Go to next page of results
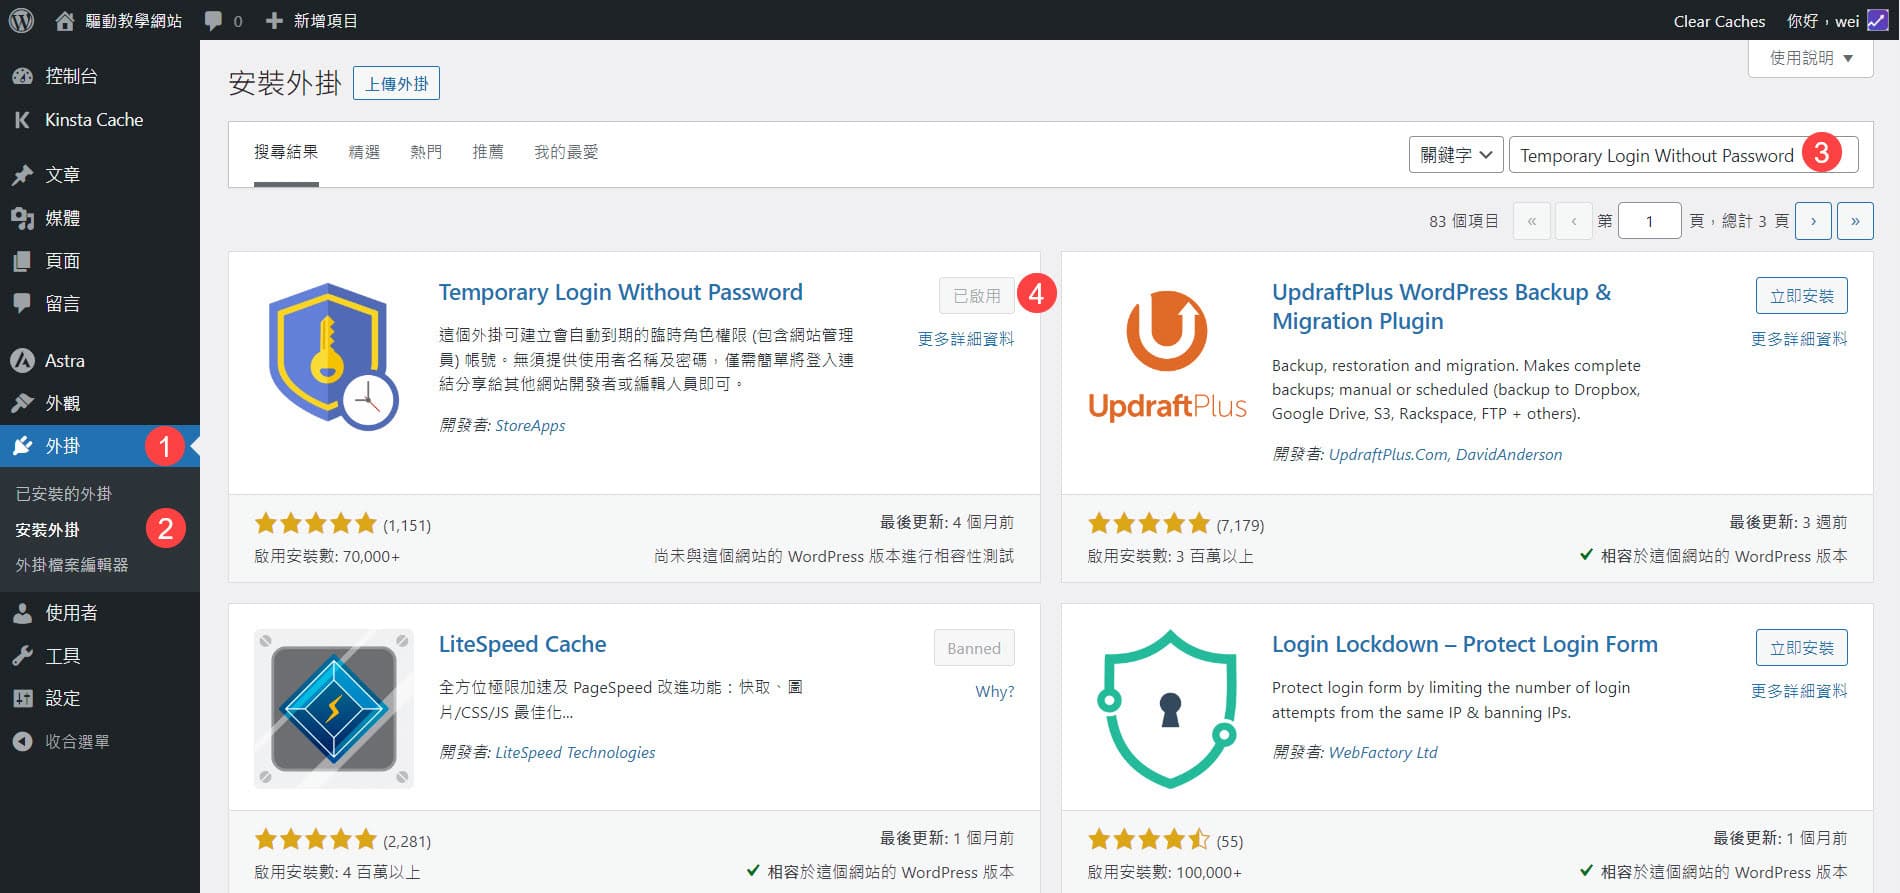The image size is (1900, 893). (1813, 221)
